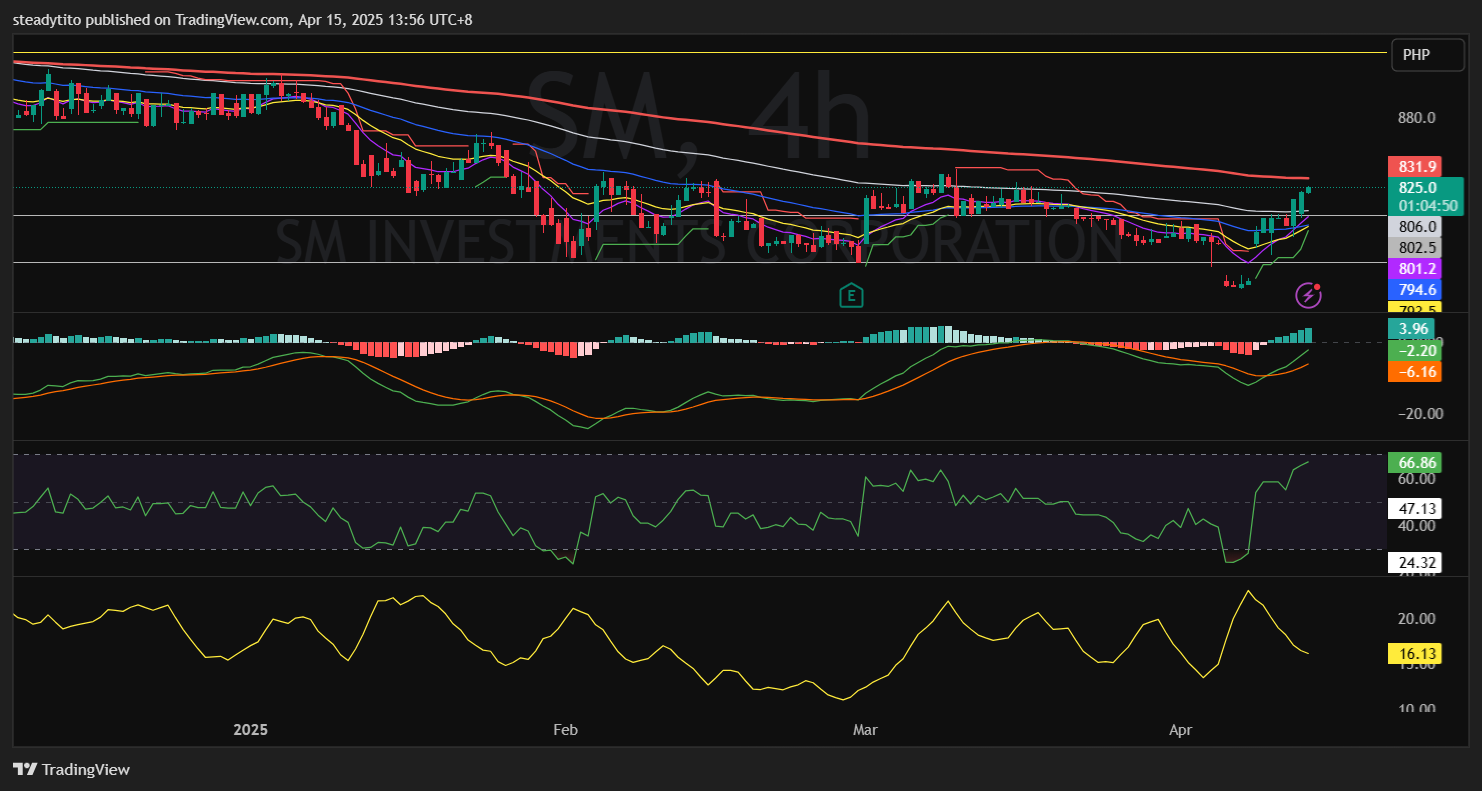Click the purple 801.2 price label
The width and height of the screenshot is (1482, 791).
click(x=1417, y=268)
